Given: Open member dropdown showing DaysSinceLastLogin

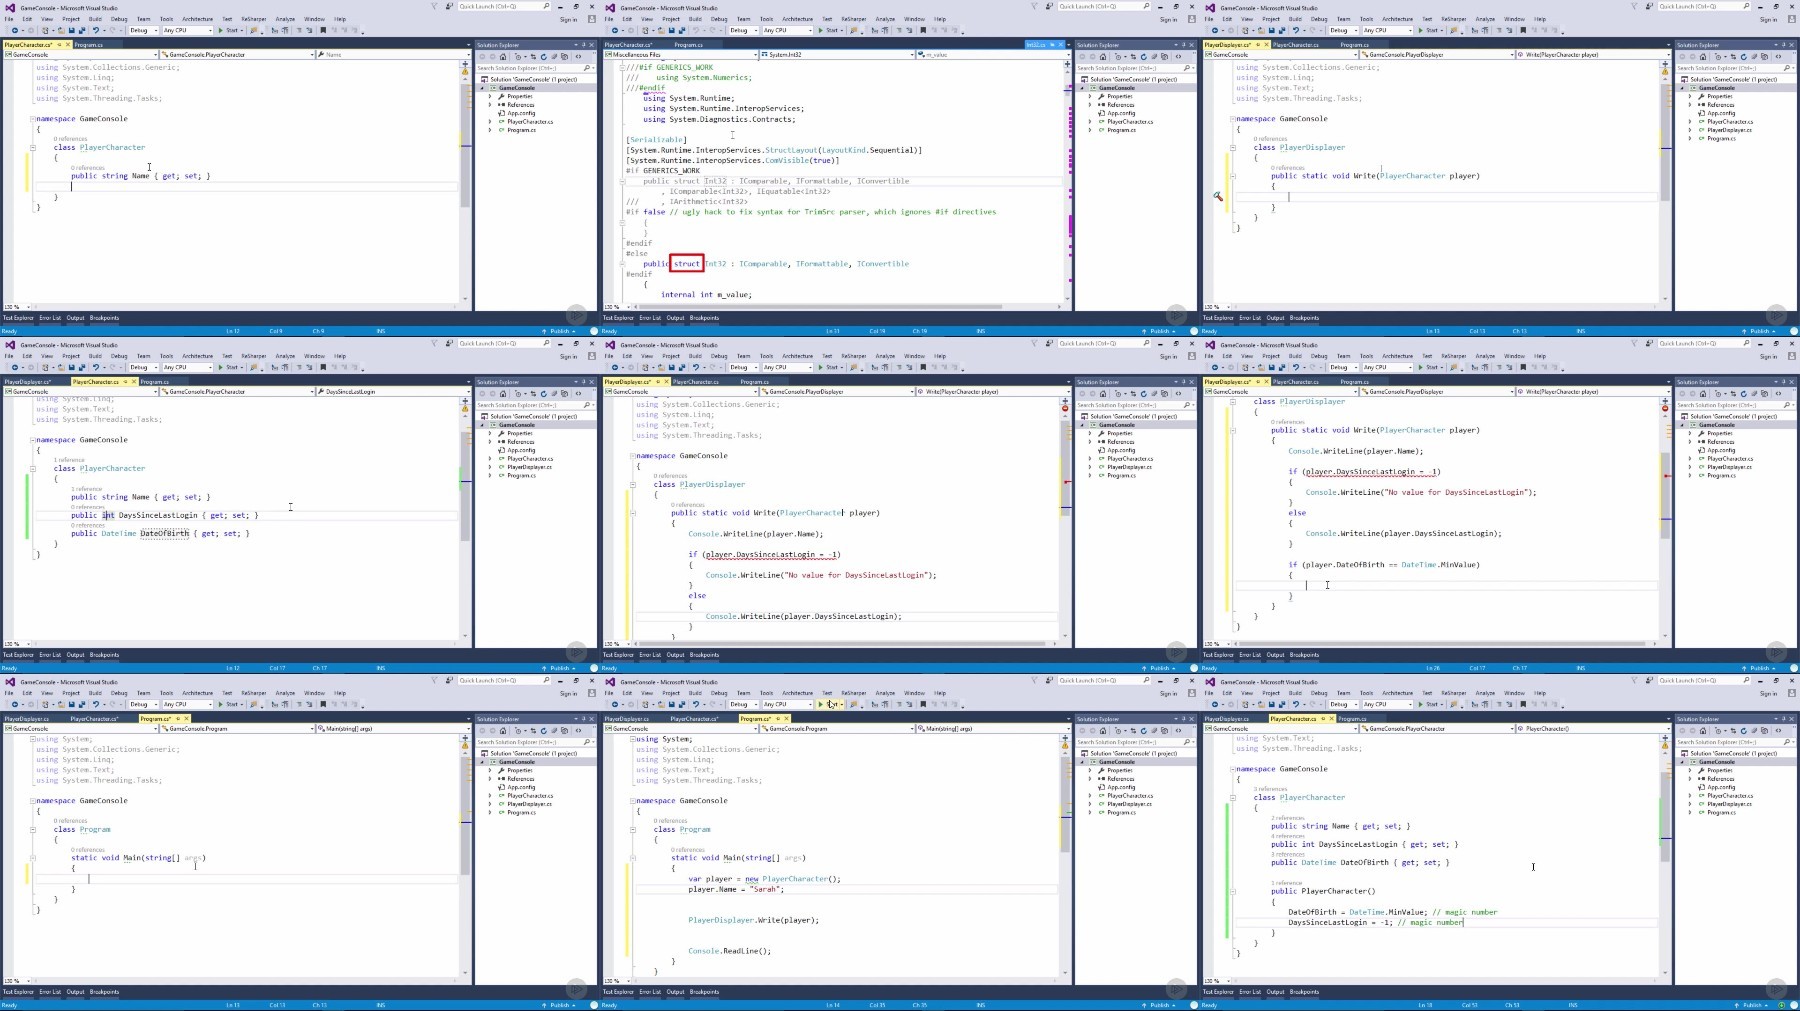Looking at the screenshot, I should [x=392, y=391].
